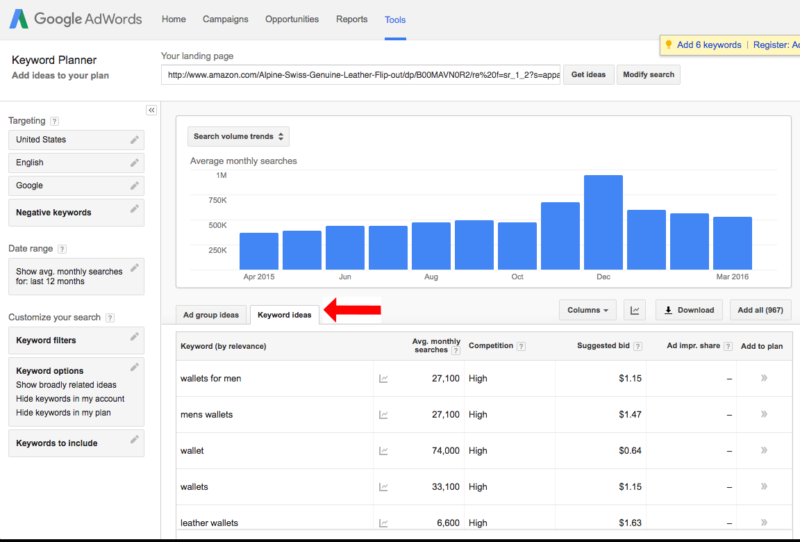Edit Keywords to include pencil icon

[134, 439]
